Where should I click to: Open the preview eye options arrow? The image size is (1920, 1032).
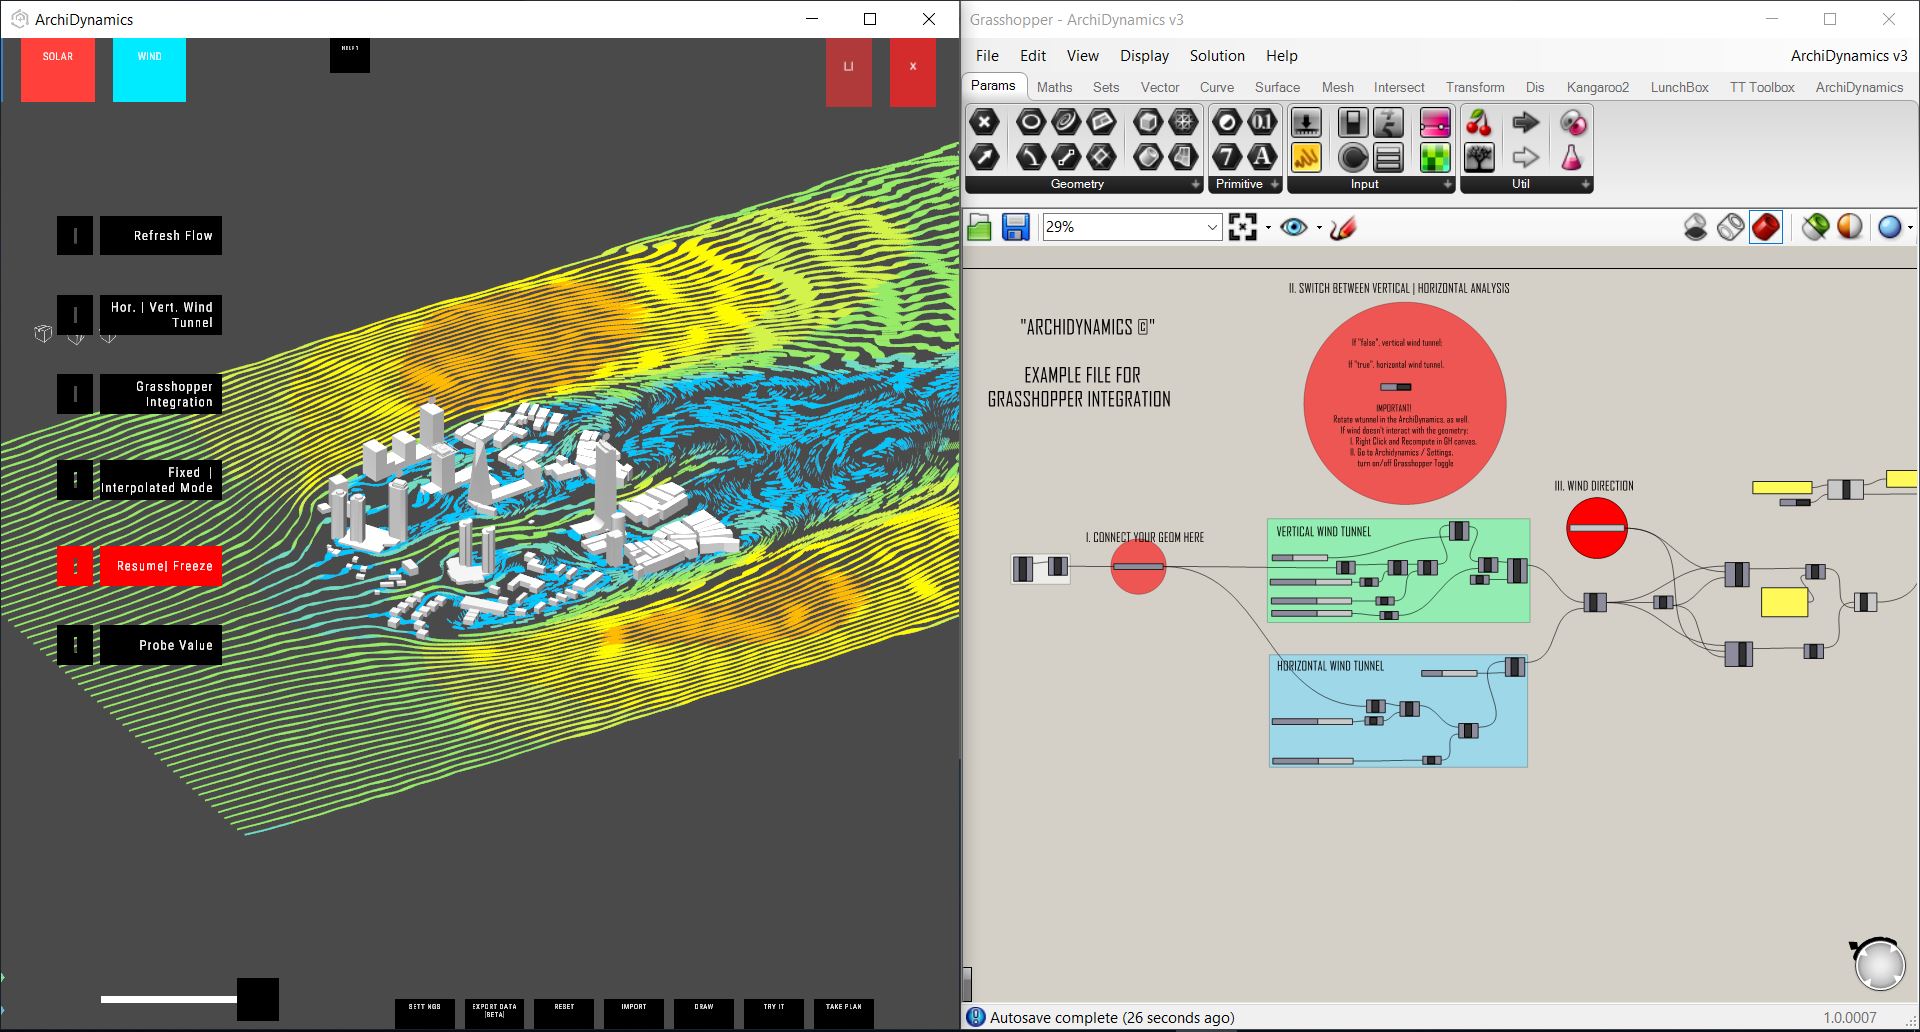point(1319,228)
